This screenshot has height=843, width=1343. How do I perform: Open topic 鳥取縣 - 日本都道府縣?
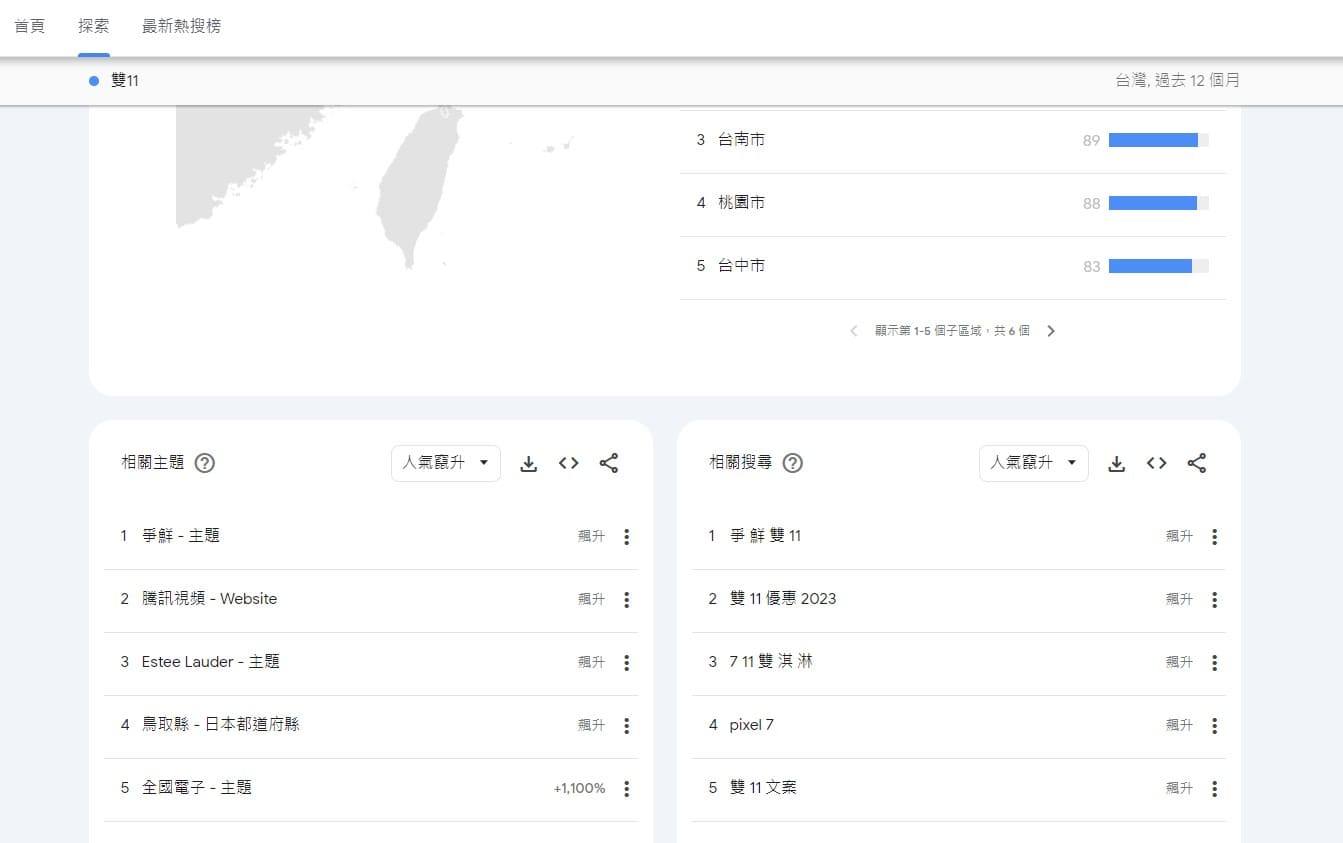pos(221,725)
